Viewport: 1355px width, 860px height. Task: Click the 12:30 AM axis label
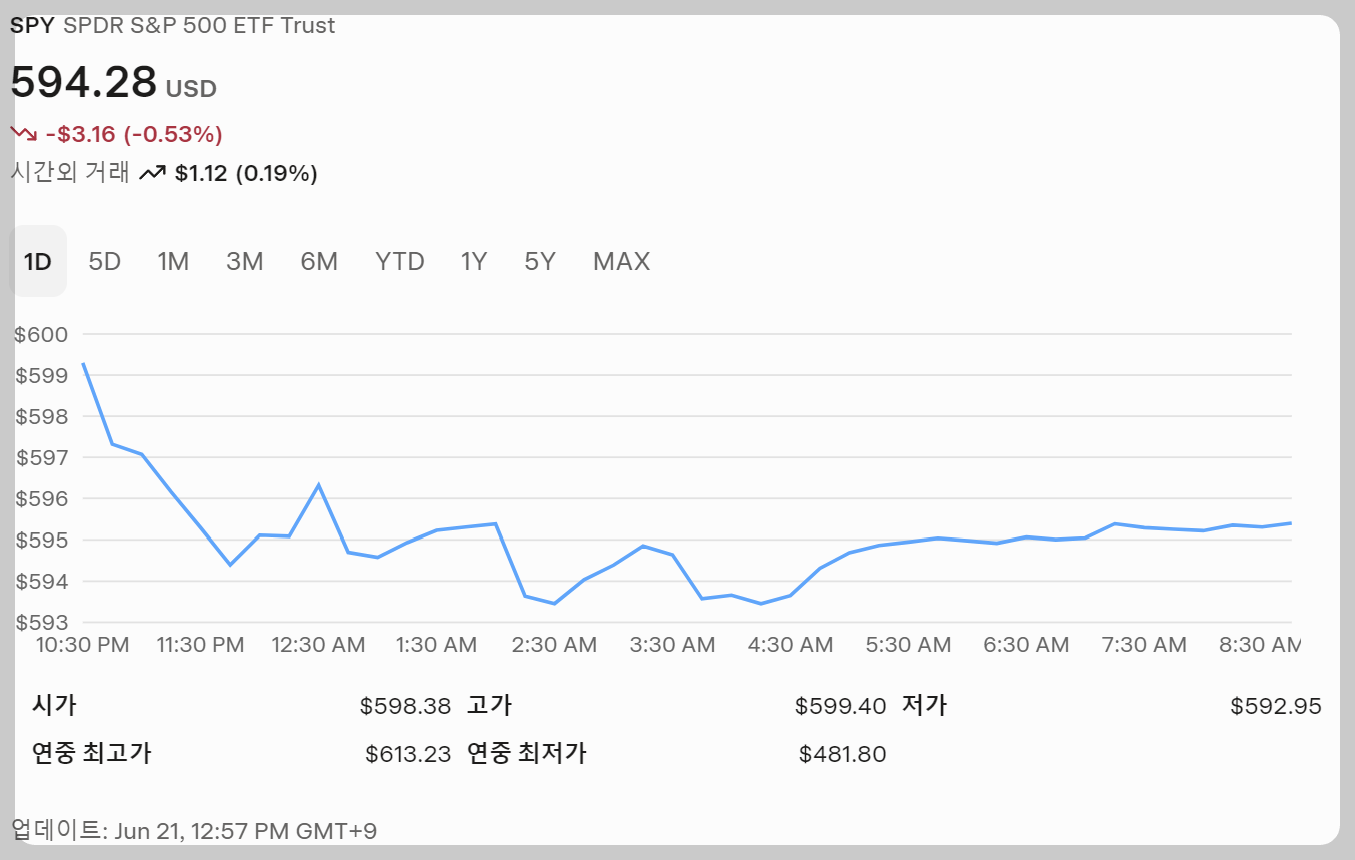click(x=319, y=645)
